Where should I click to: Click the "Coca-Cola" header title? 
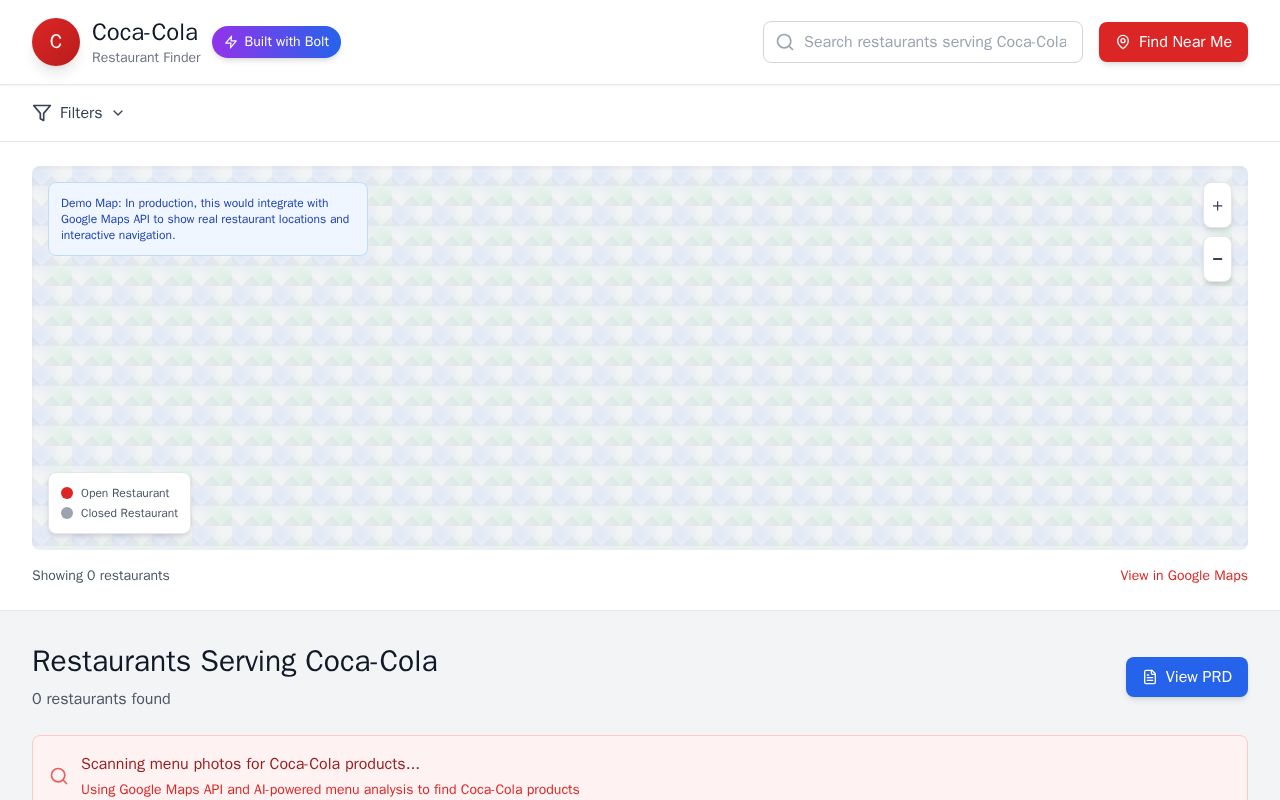coord(145,32)
